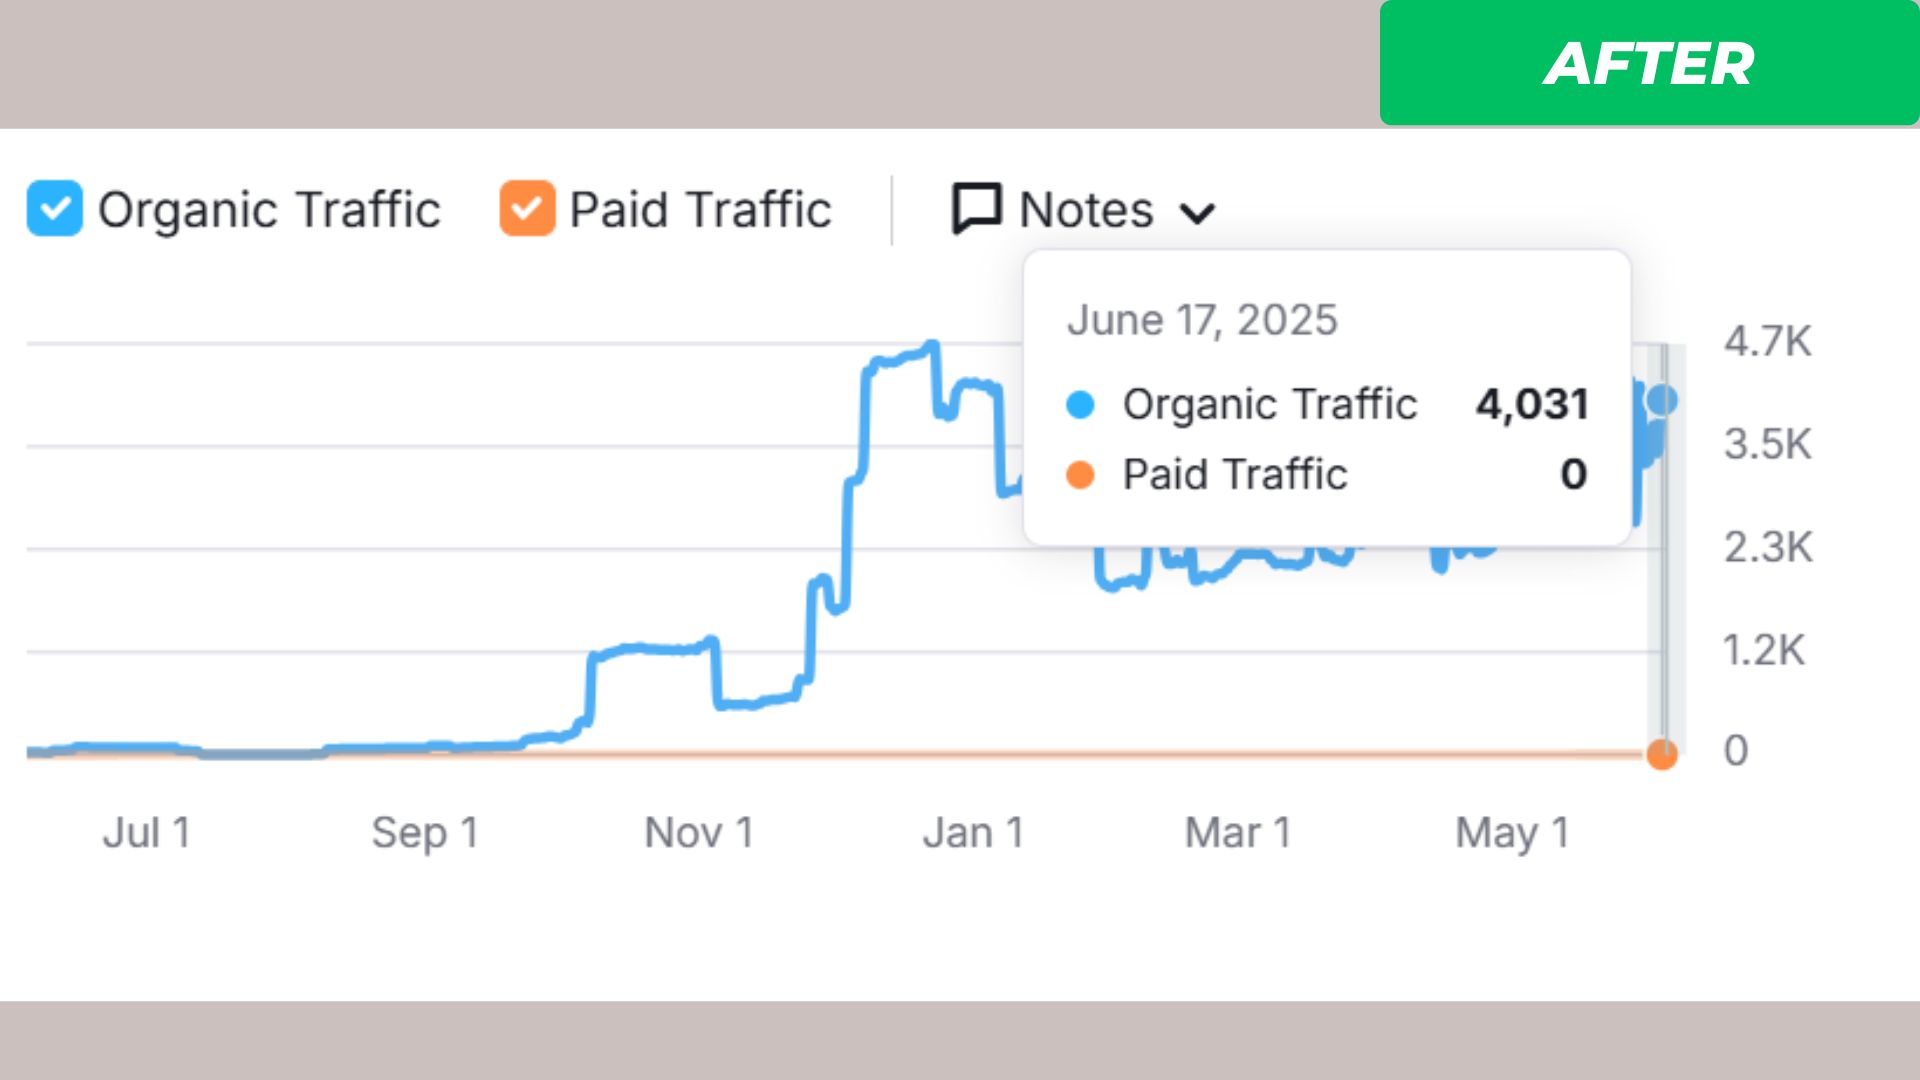Click the Organic Traffic legend text
Screen dimensions: 1920x1080
click(269, 210)
